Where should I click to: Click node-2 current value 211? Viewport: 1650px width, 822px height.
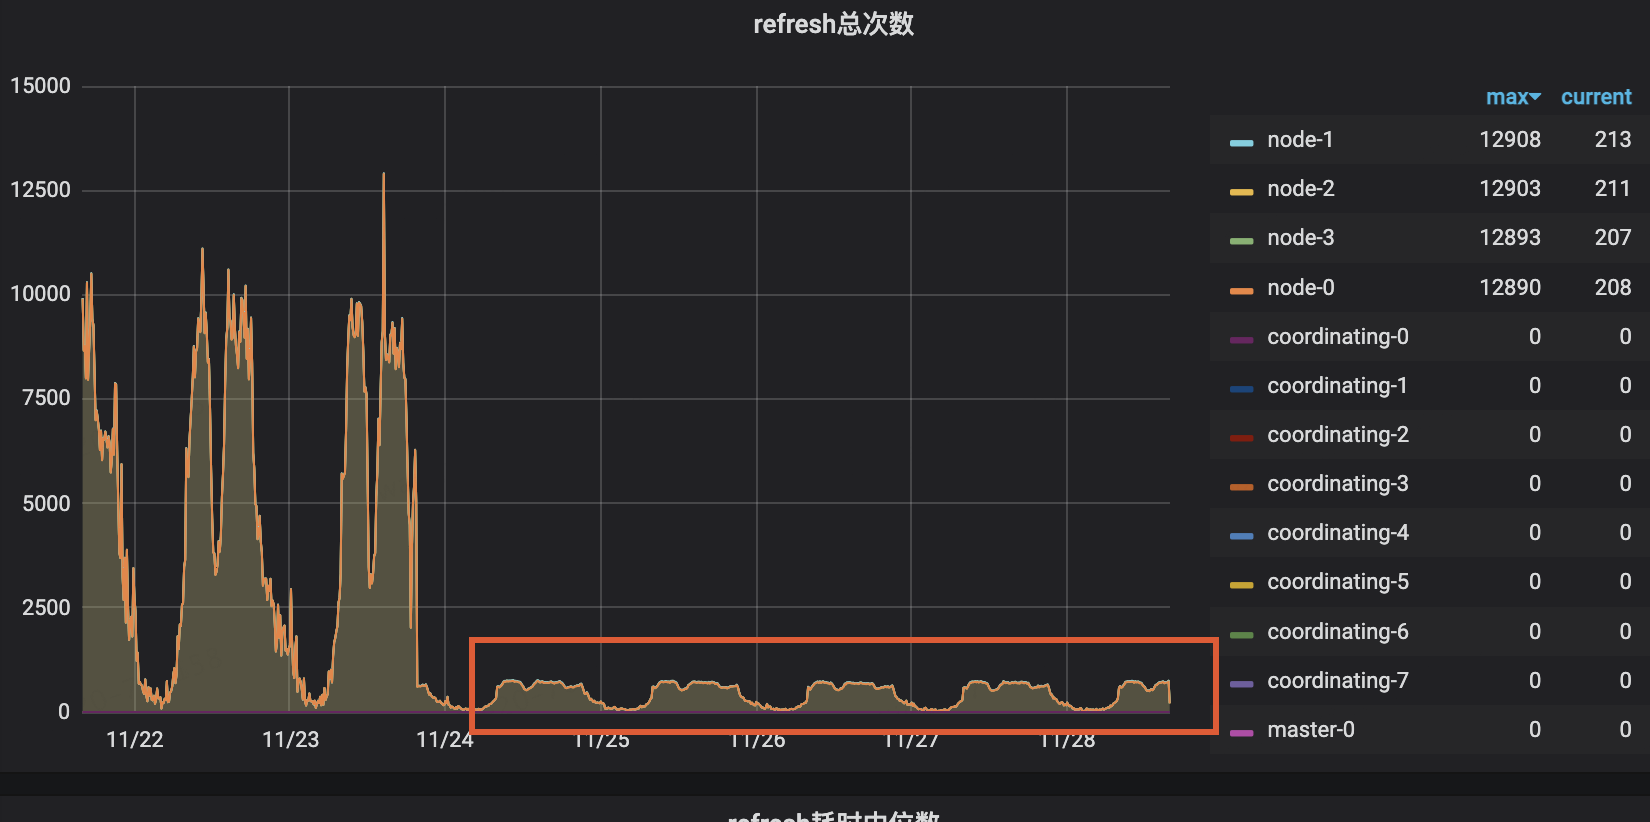1613,189
